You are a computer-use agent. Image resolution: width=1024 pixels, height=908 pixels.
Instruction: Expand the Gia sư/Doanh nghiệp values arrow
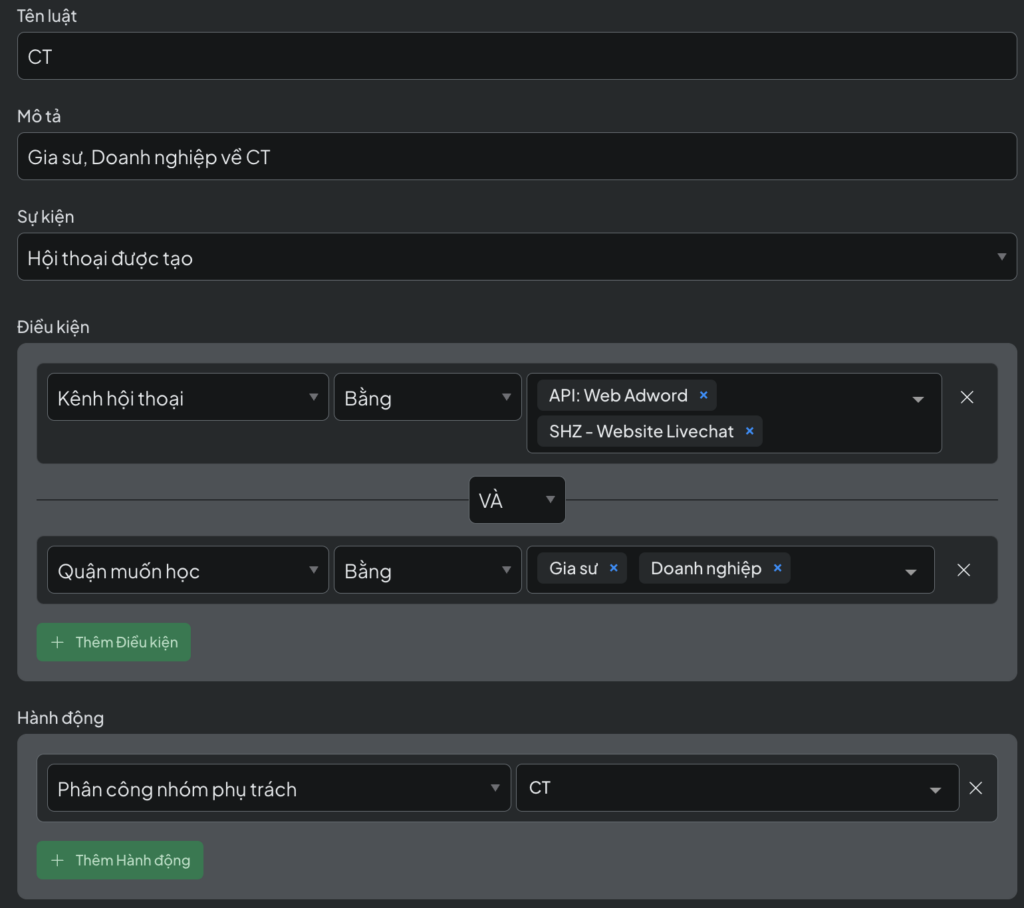tap(911, 572)
